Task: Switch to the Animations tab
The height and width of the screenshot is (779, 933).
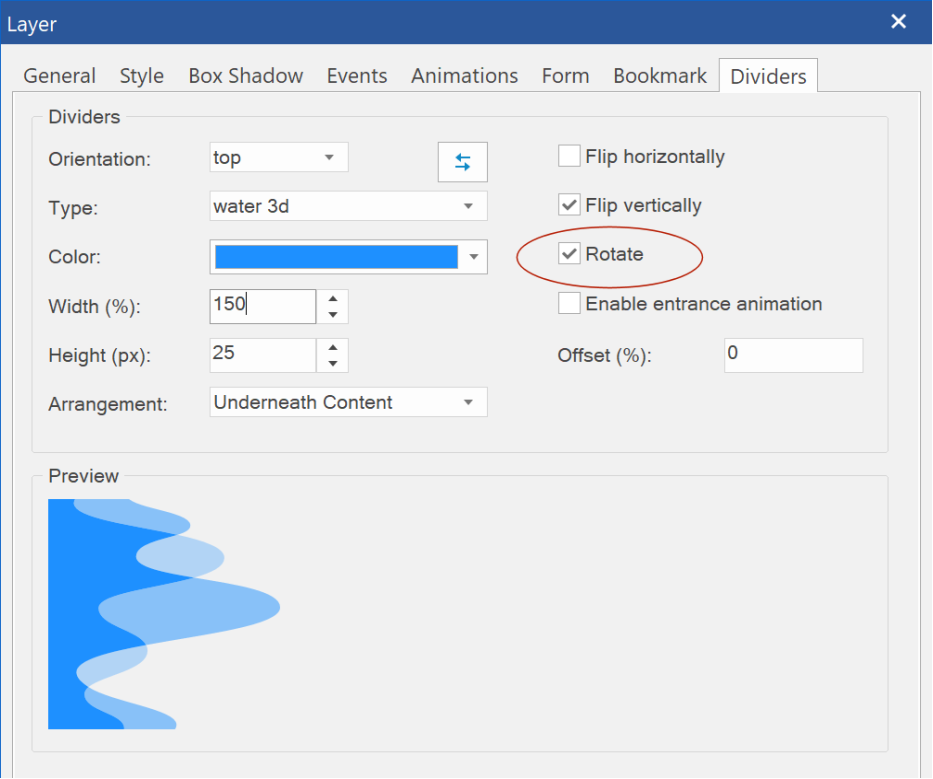Action: click(465, 76)
